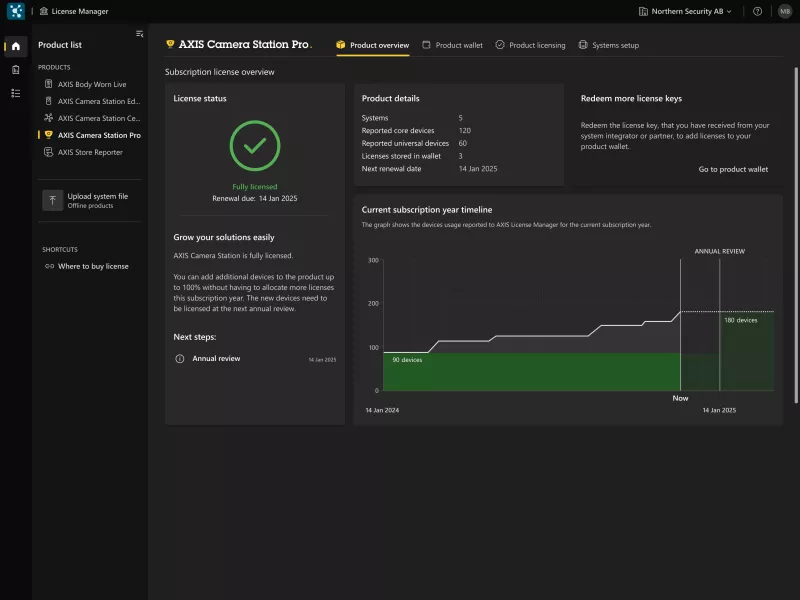Click the help question mark icon

tap(758, 11)
